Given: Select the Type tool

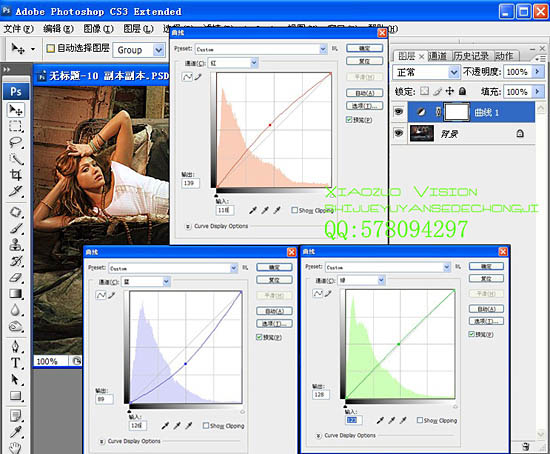Looking at the screenshot, I should click(x=15, y=362).
